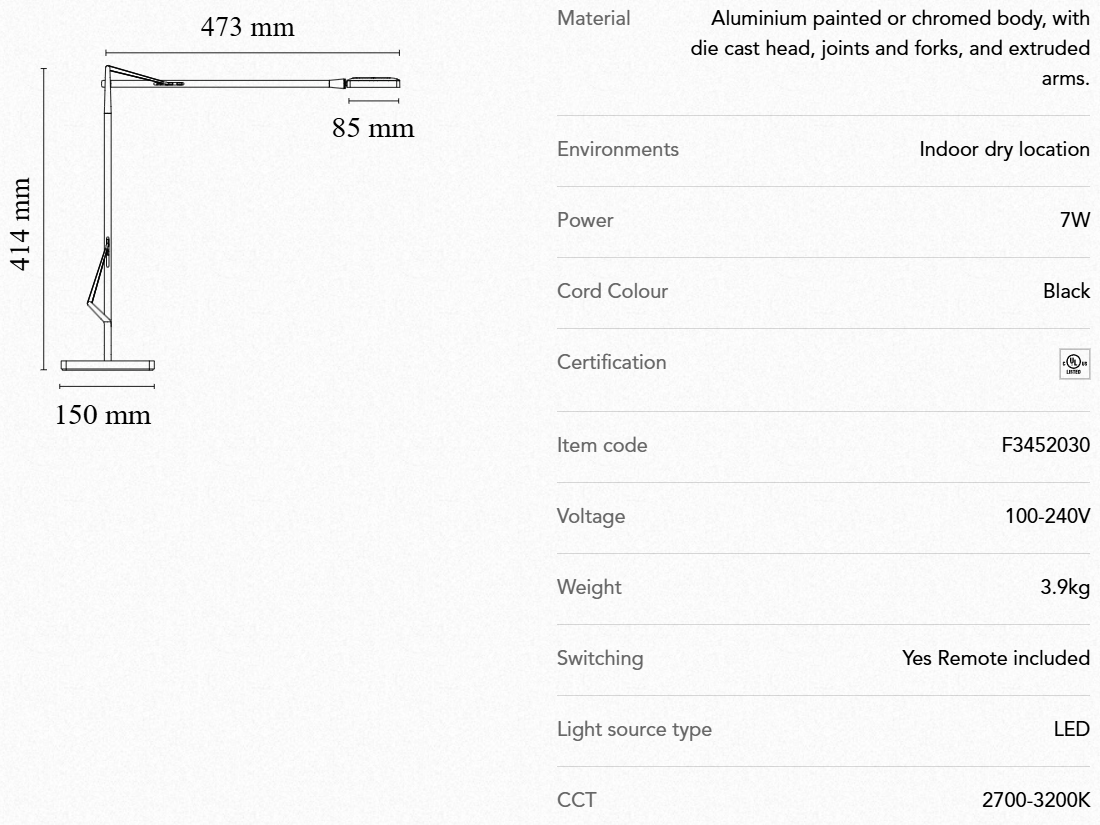Image resolution: width=1100 pixels, height=825 pixels.
Task: Click the UL Listed certification icon
Action: pos(1075,363)
